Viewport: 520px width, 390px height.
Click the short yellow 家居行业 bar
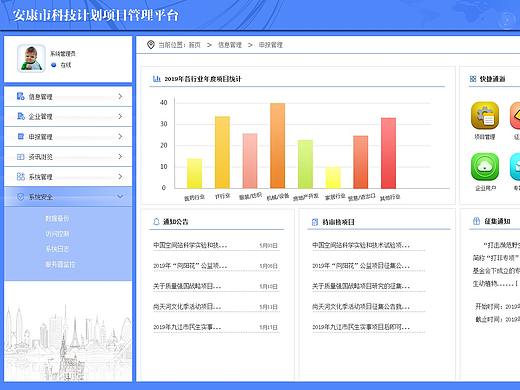pos(333,177)
